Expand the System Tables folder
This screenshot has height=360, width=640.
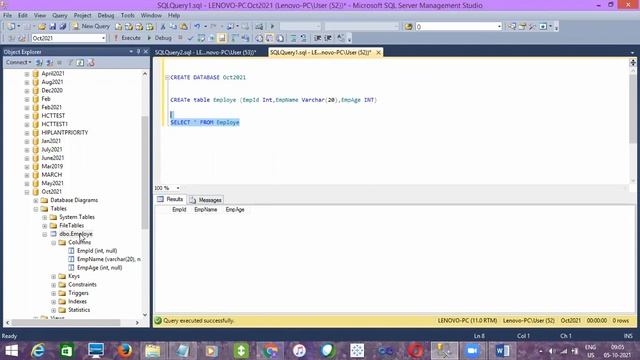pyautogui.click(x=45, y=217)
